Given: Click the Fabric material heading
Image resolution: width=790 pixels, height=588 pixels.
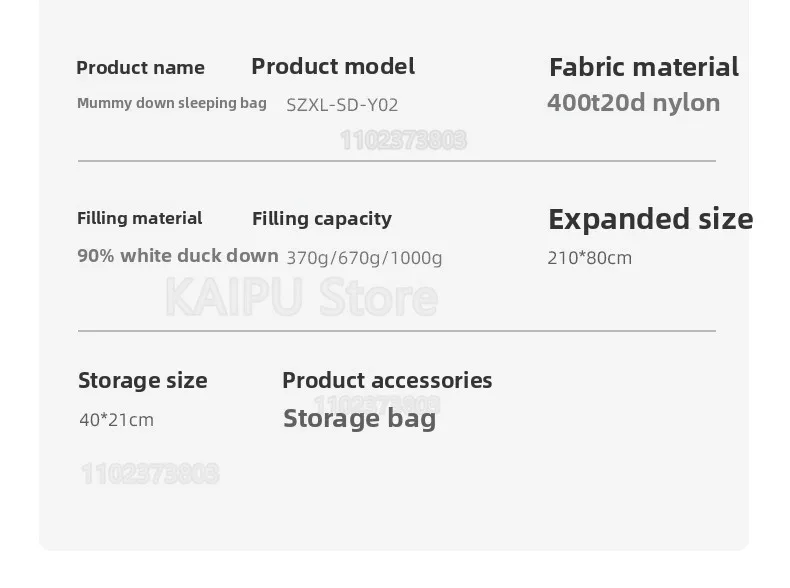Looking at the screenshot, I should click(644, 67).
